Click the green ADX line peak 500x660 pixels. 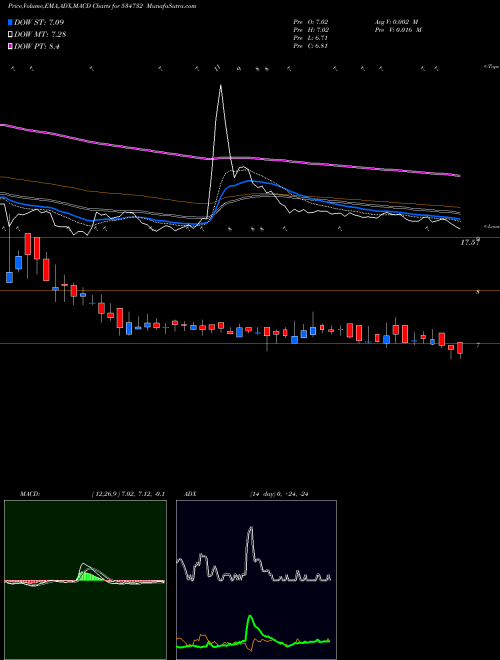pos(251,617)
